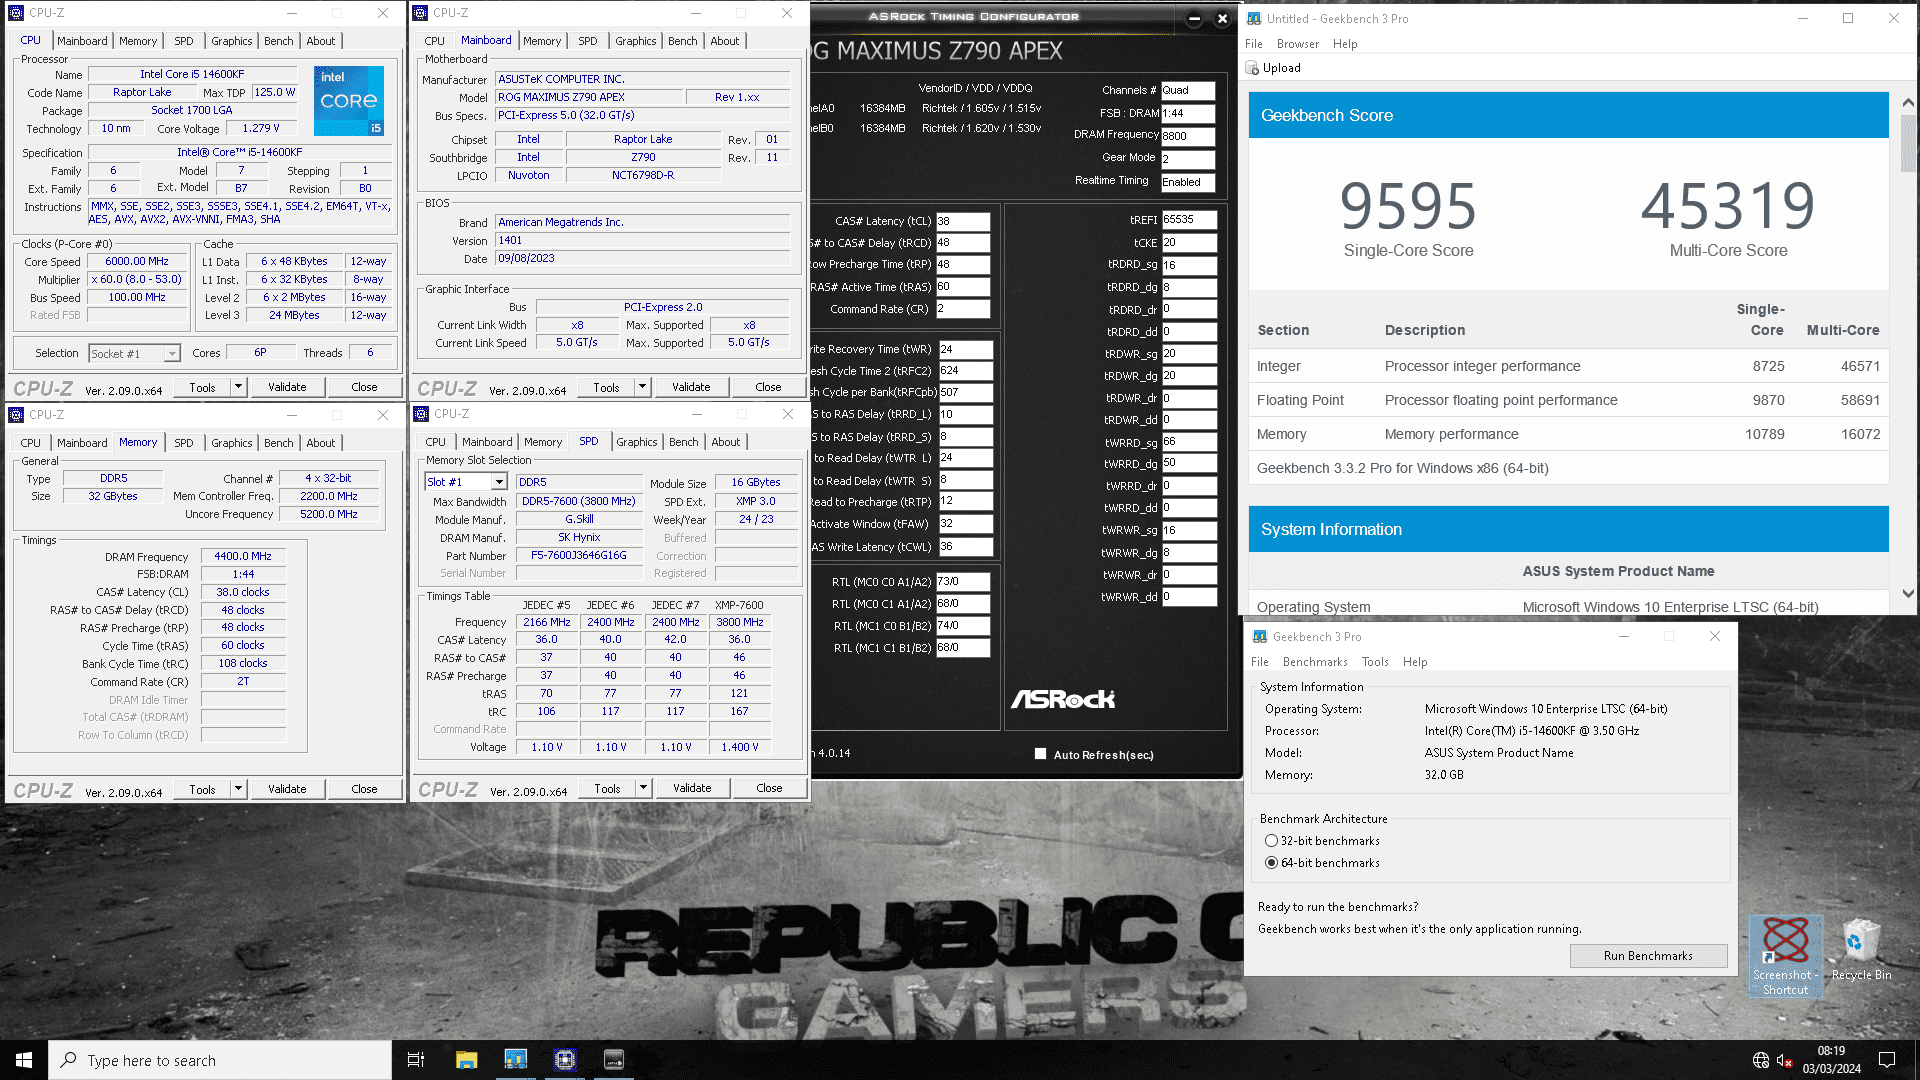Click Validate in the CPU-Z SPD window
The width and height of the screenshot is (1920, 1080).
692,788
